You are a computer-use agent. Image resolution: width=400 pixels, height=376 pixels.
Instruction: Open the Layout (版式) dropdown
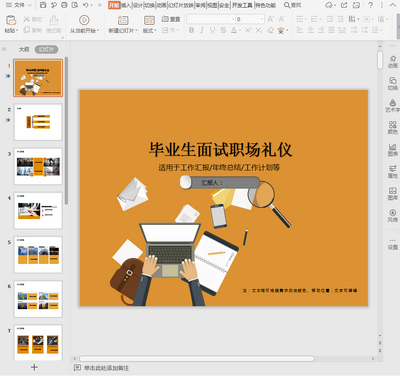(x=149, y=30)
